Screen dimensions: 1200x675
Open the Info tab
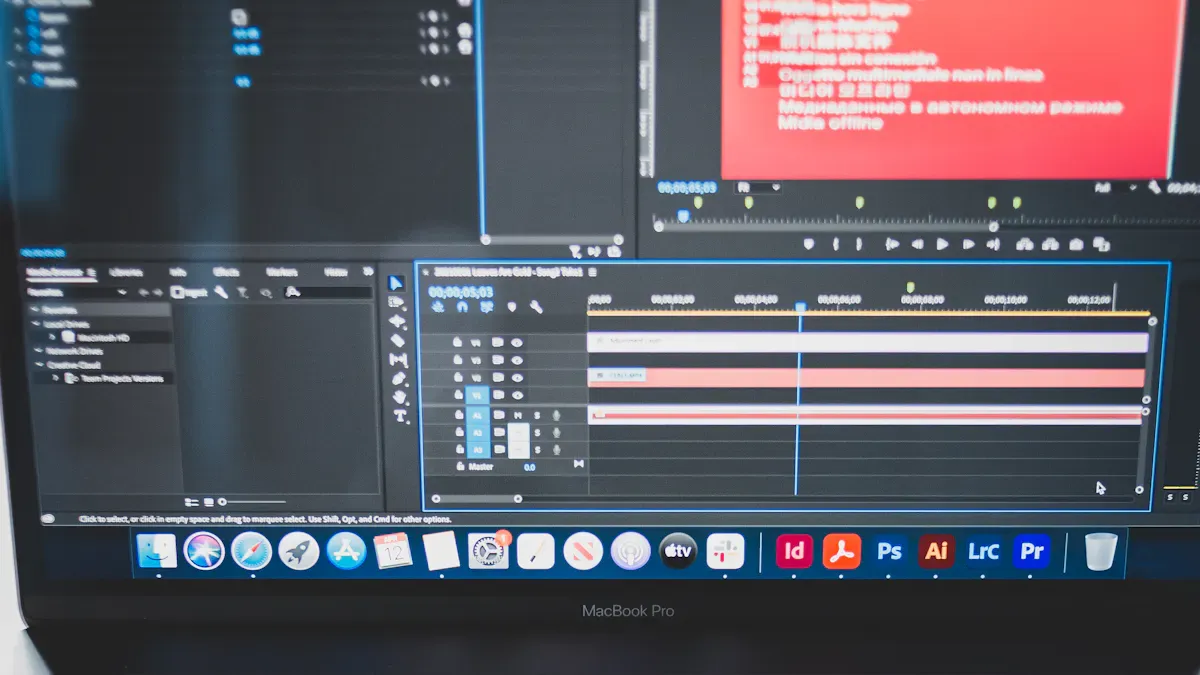click(178, 272)
